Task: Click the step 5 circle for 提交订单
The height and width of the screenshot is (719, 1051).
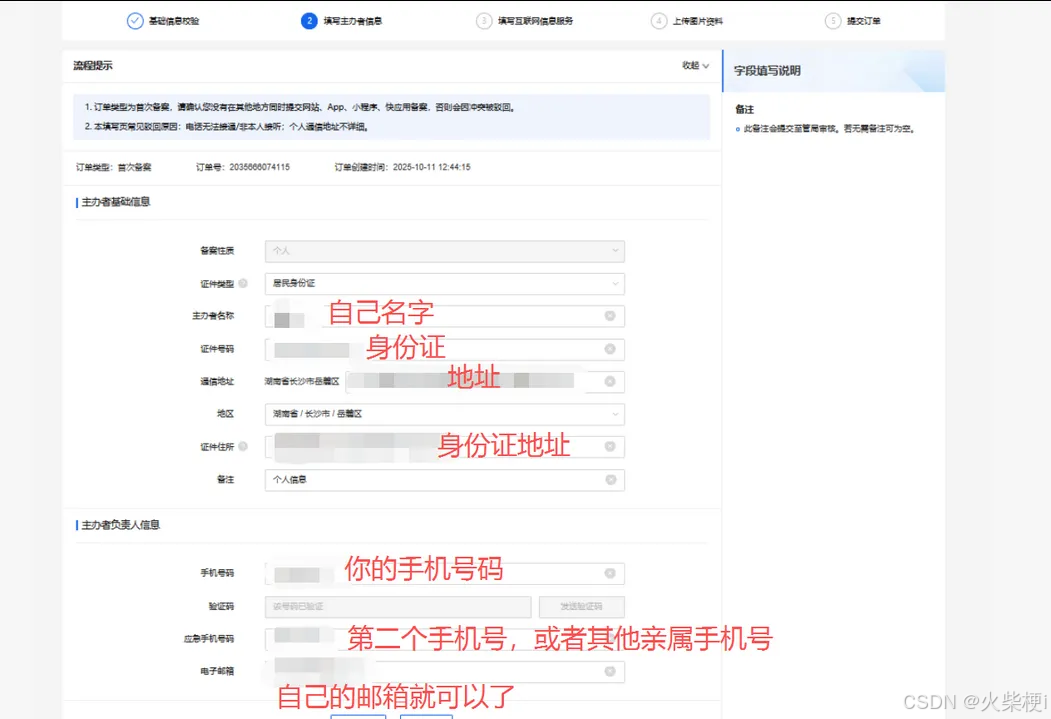Action: (833, 21)
